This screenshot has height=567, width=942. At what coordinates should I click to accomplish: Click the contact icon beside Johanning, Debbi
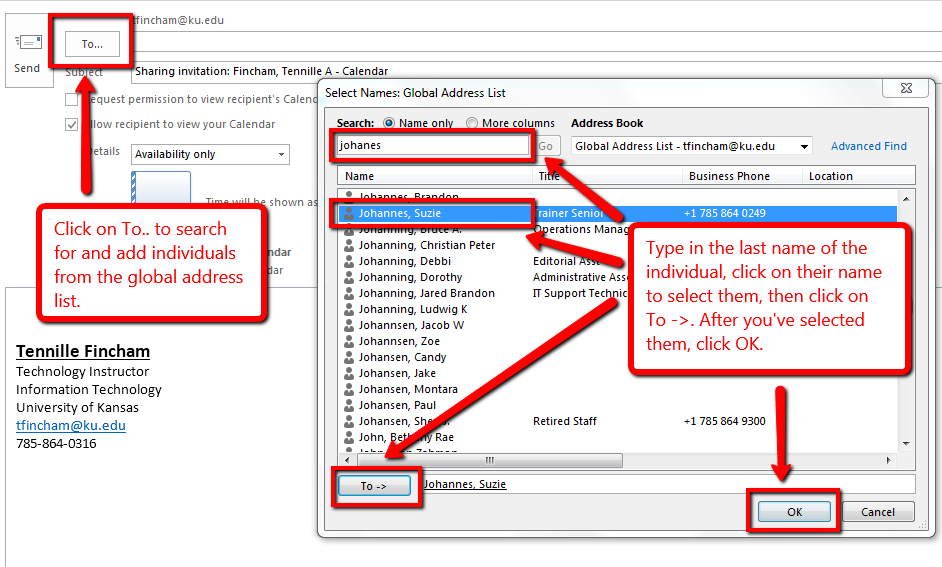pyautogui.click(x=349, y=261)
